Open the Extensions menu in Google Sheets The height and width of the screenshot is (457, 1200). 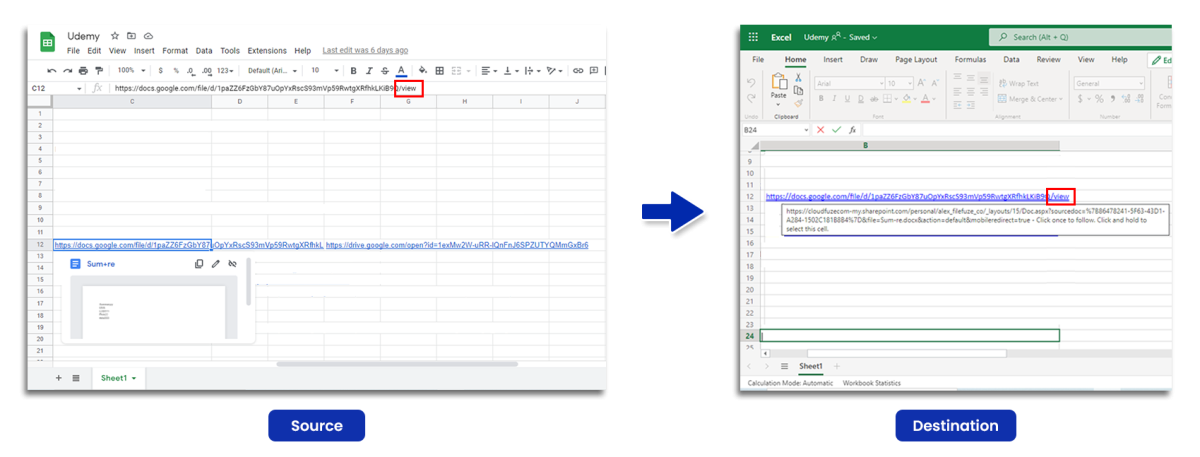pos(267,50)
